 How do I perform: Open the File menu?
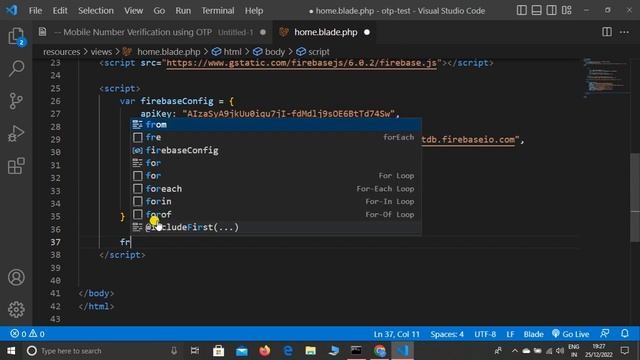36,11
